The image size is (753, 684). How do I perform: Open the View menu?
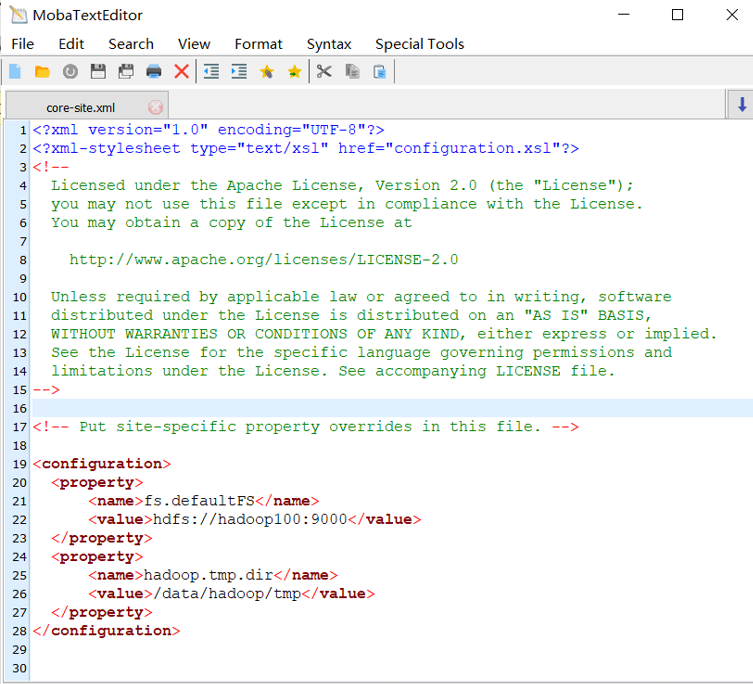coord(194,44)
